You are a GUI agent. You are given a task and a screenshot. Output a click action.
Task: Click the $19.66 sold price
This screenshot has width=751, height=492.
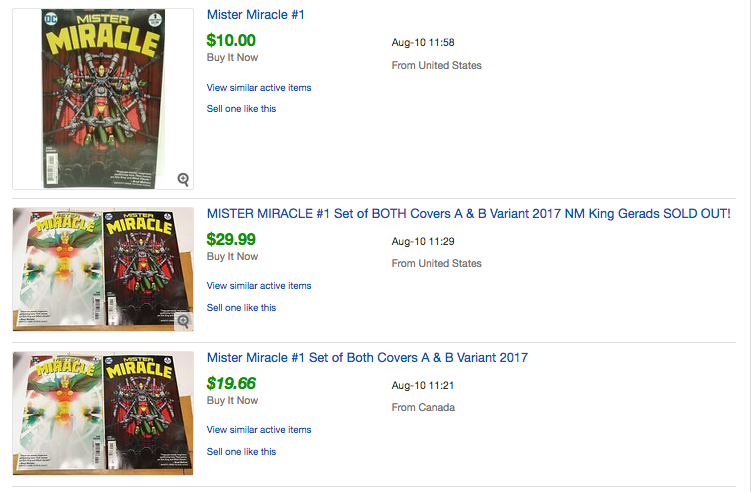click(231, 383)
